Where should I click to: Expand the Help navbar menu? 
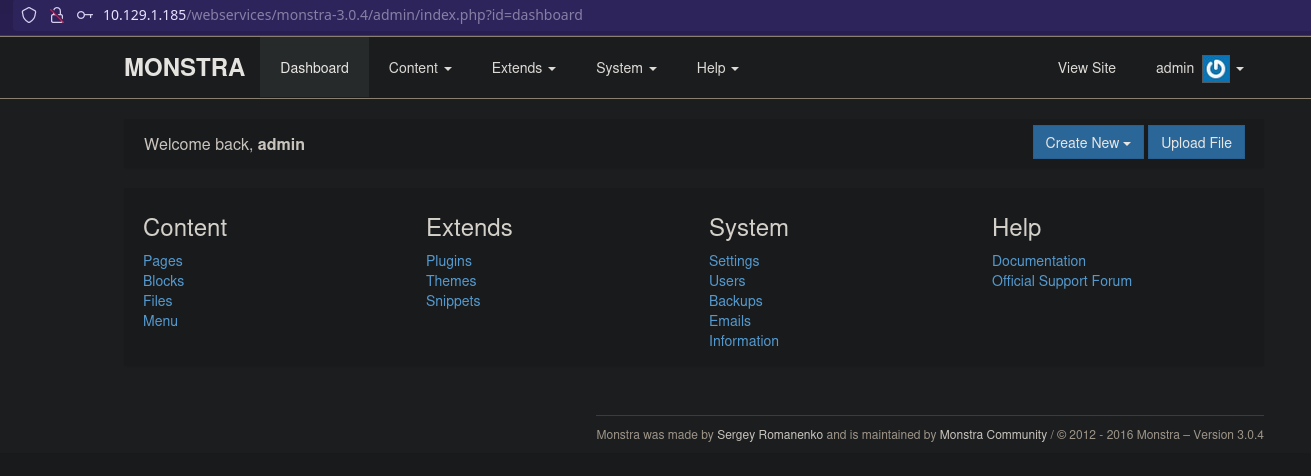(717, 68)
